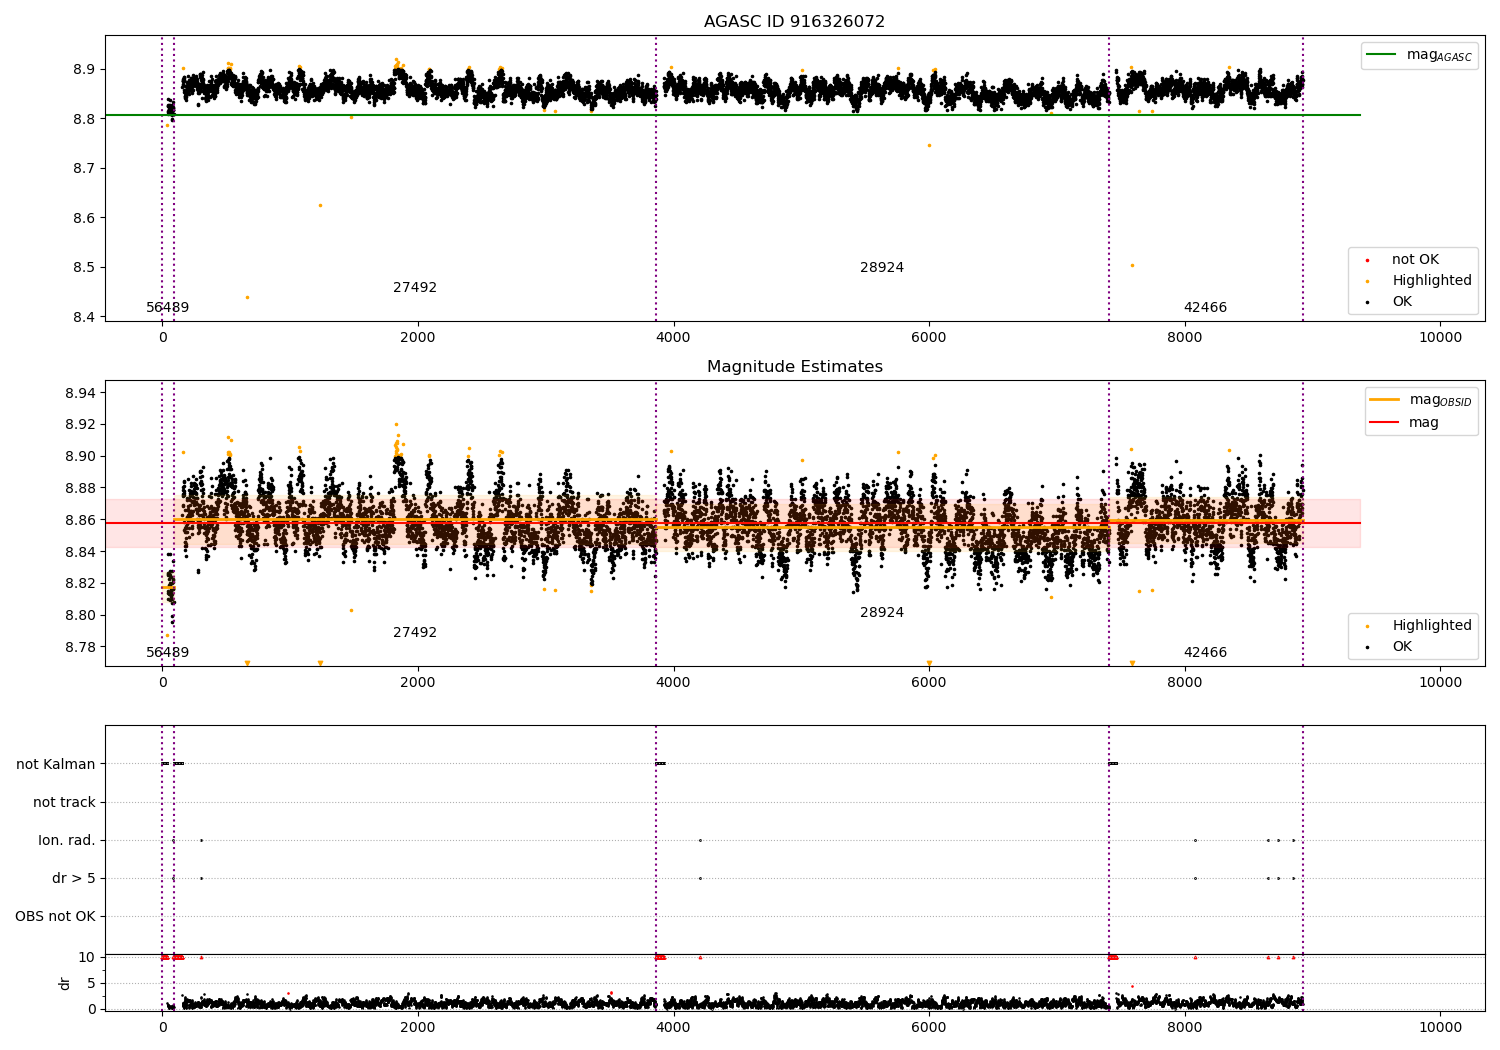Click the 'dr > 5' row label
This screenshot has width=1500, height=1050.
pyautogui.click(x=74, y=878)
